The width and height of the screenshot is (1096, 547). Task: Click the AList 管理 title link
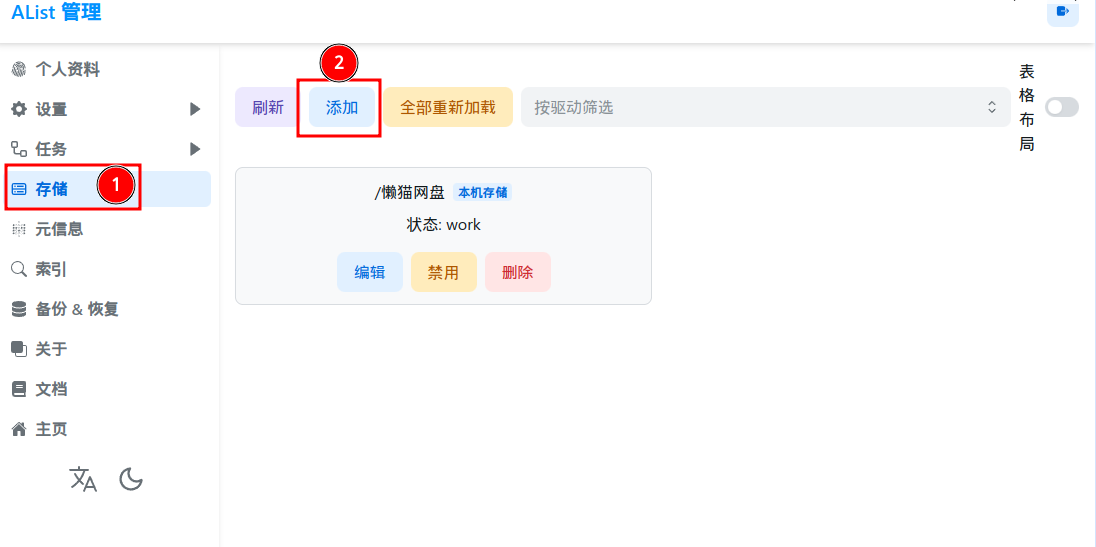pyautogui.click(x=56, y=11)
